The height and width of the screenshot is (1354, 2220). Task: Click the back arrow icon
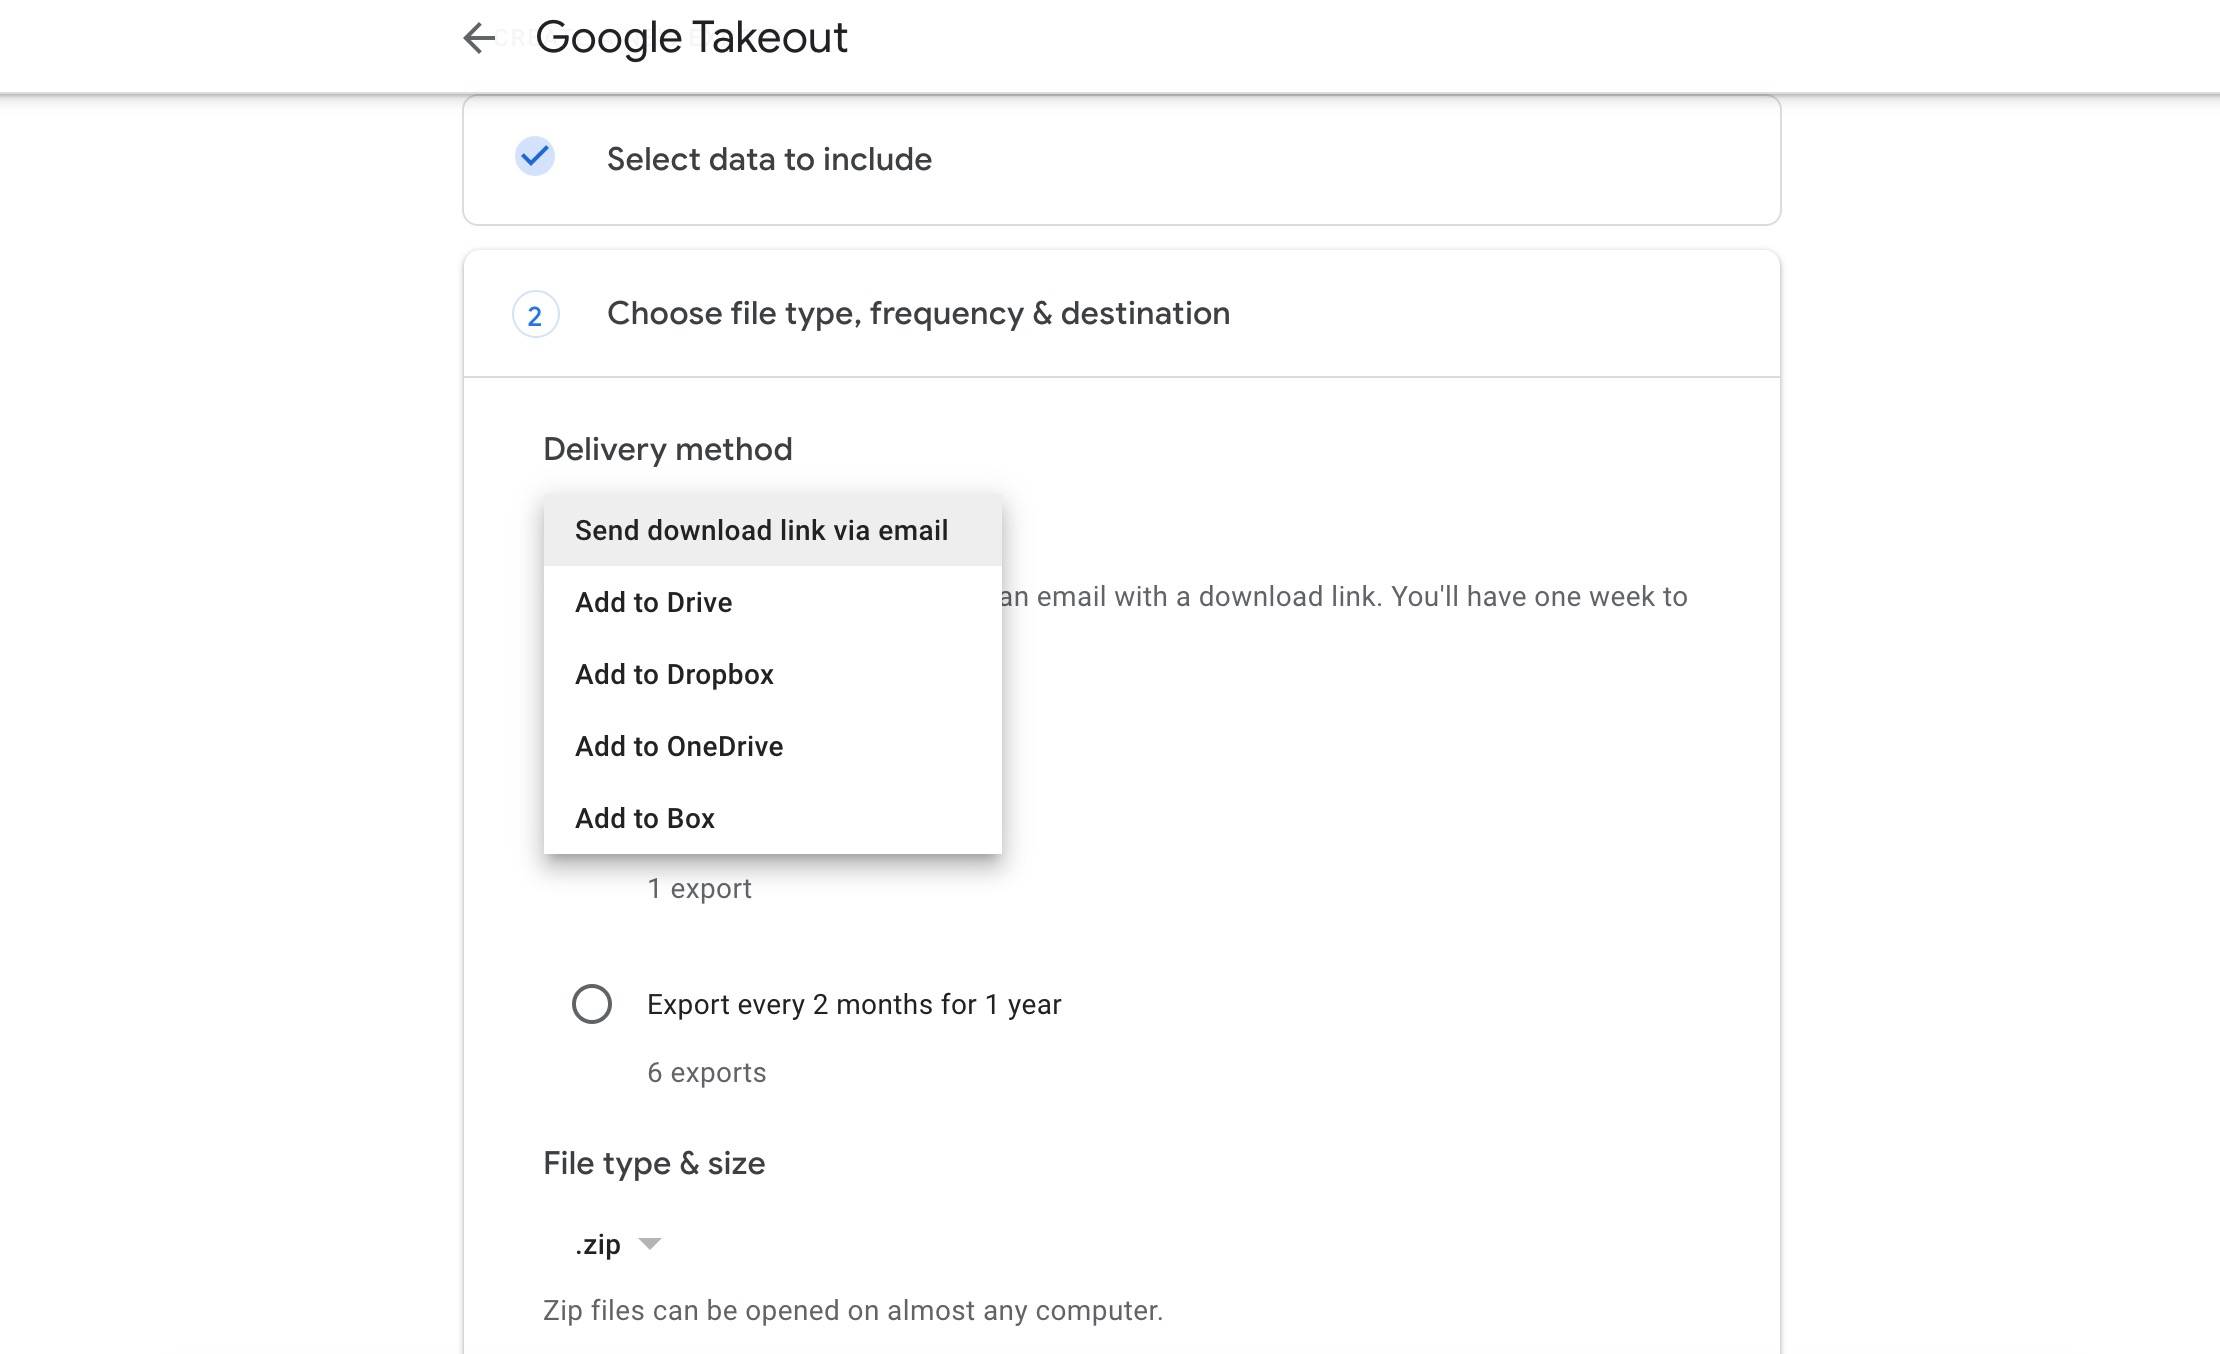[x=479, y=38]
